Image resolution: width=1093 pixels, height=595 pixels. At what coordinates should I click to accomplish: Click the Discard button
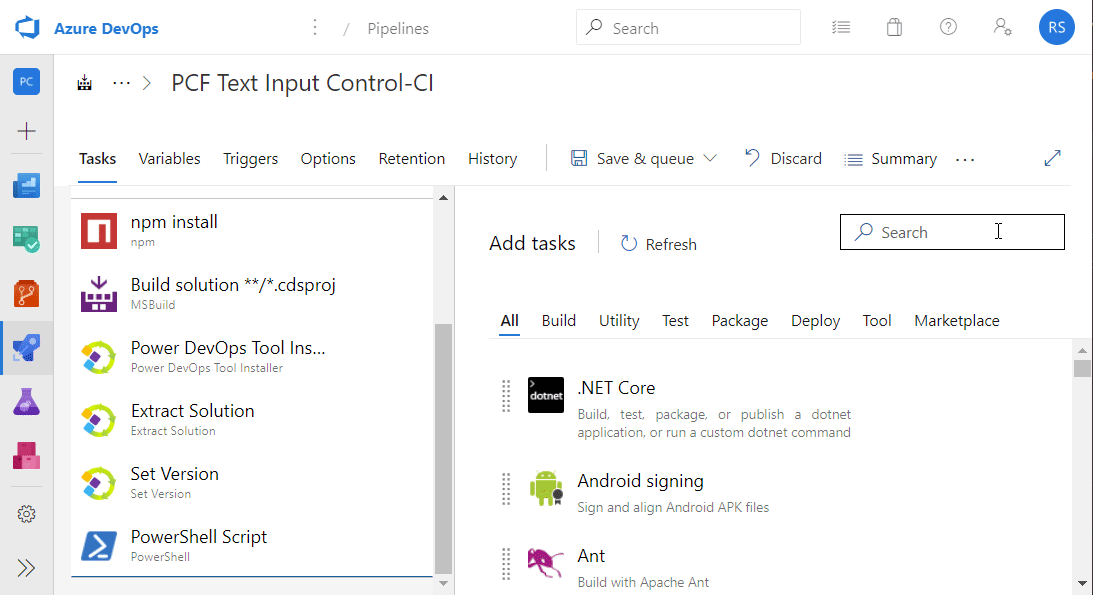[783, 159]
